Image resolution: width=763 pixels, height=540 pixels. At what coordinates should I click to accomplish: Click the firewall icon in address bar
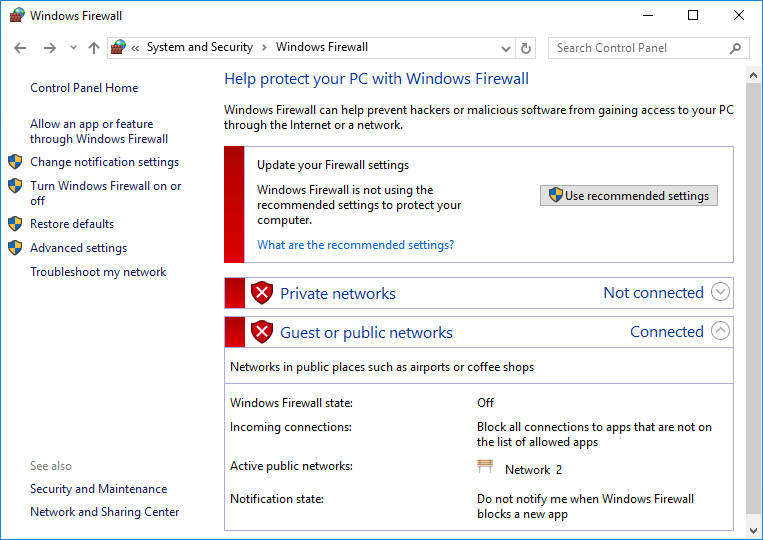(118, 47)
